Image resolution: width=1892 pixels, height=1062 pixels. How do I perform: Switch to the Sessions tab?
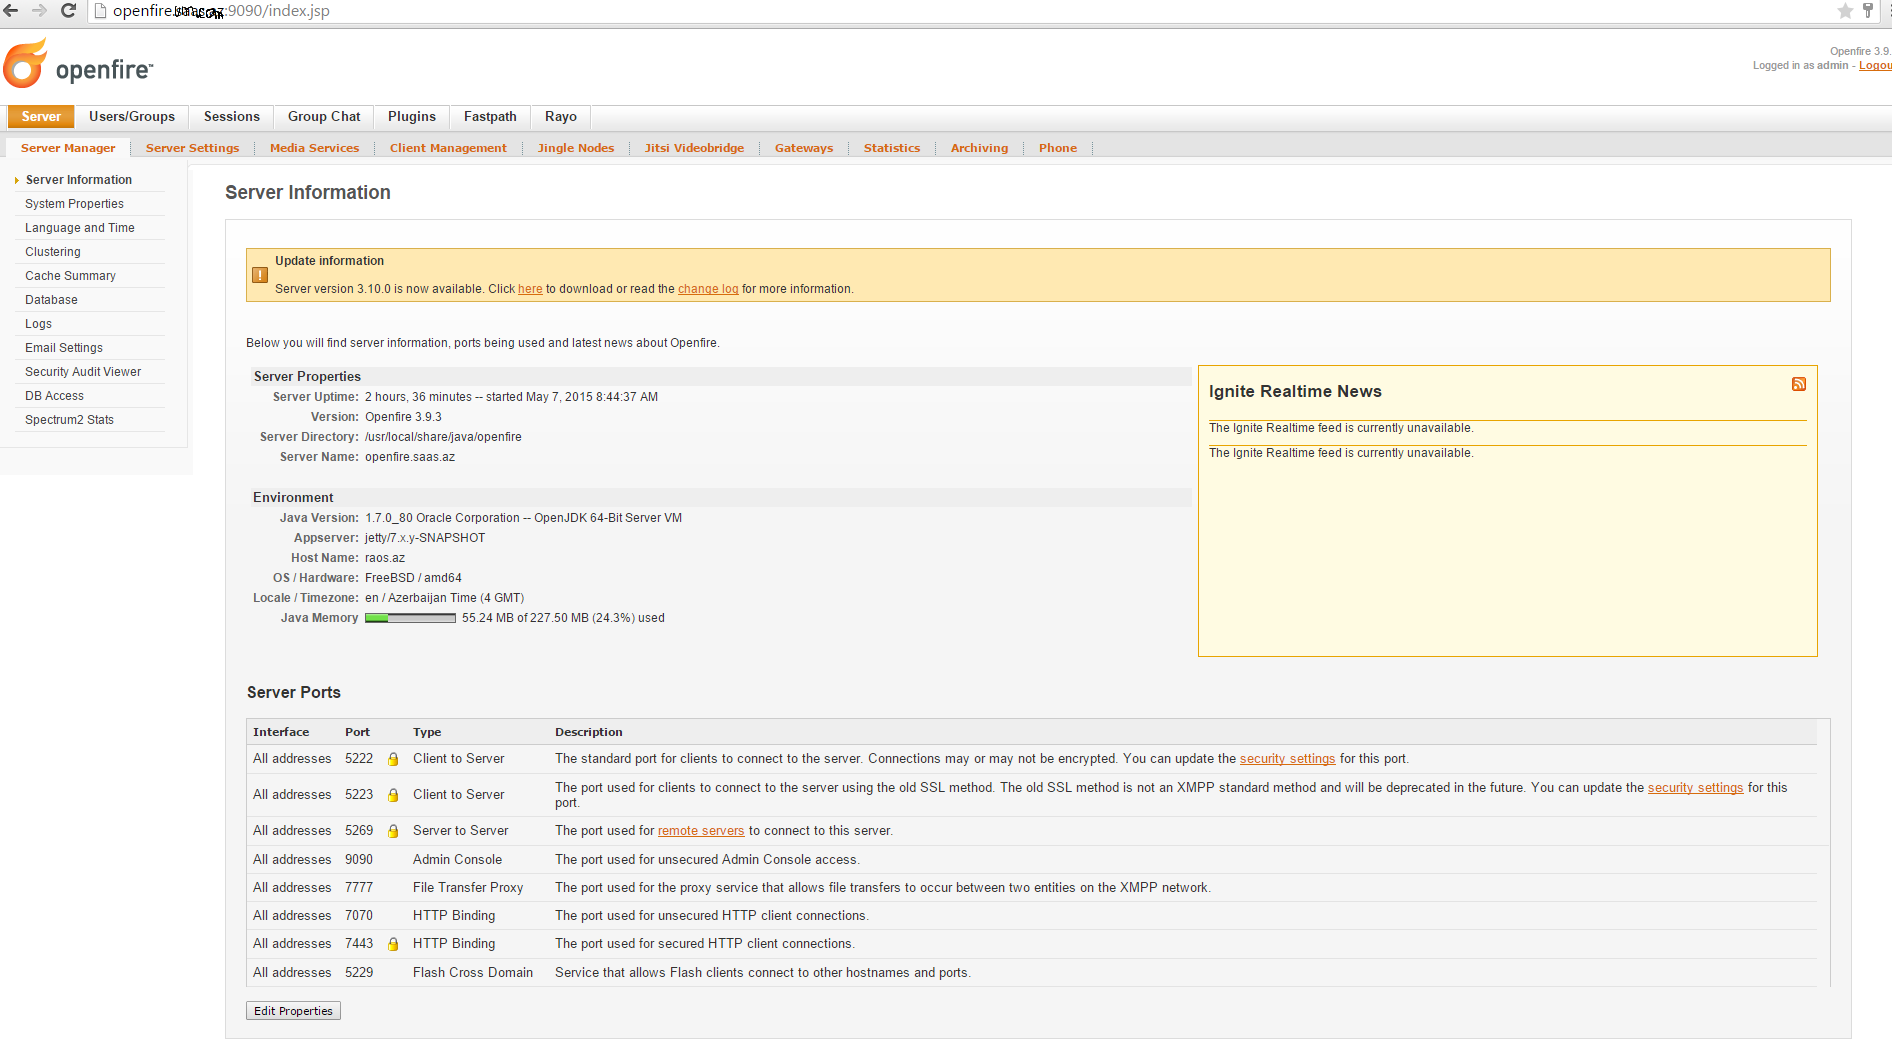[x=232, y=117]
